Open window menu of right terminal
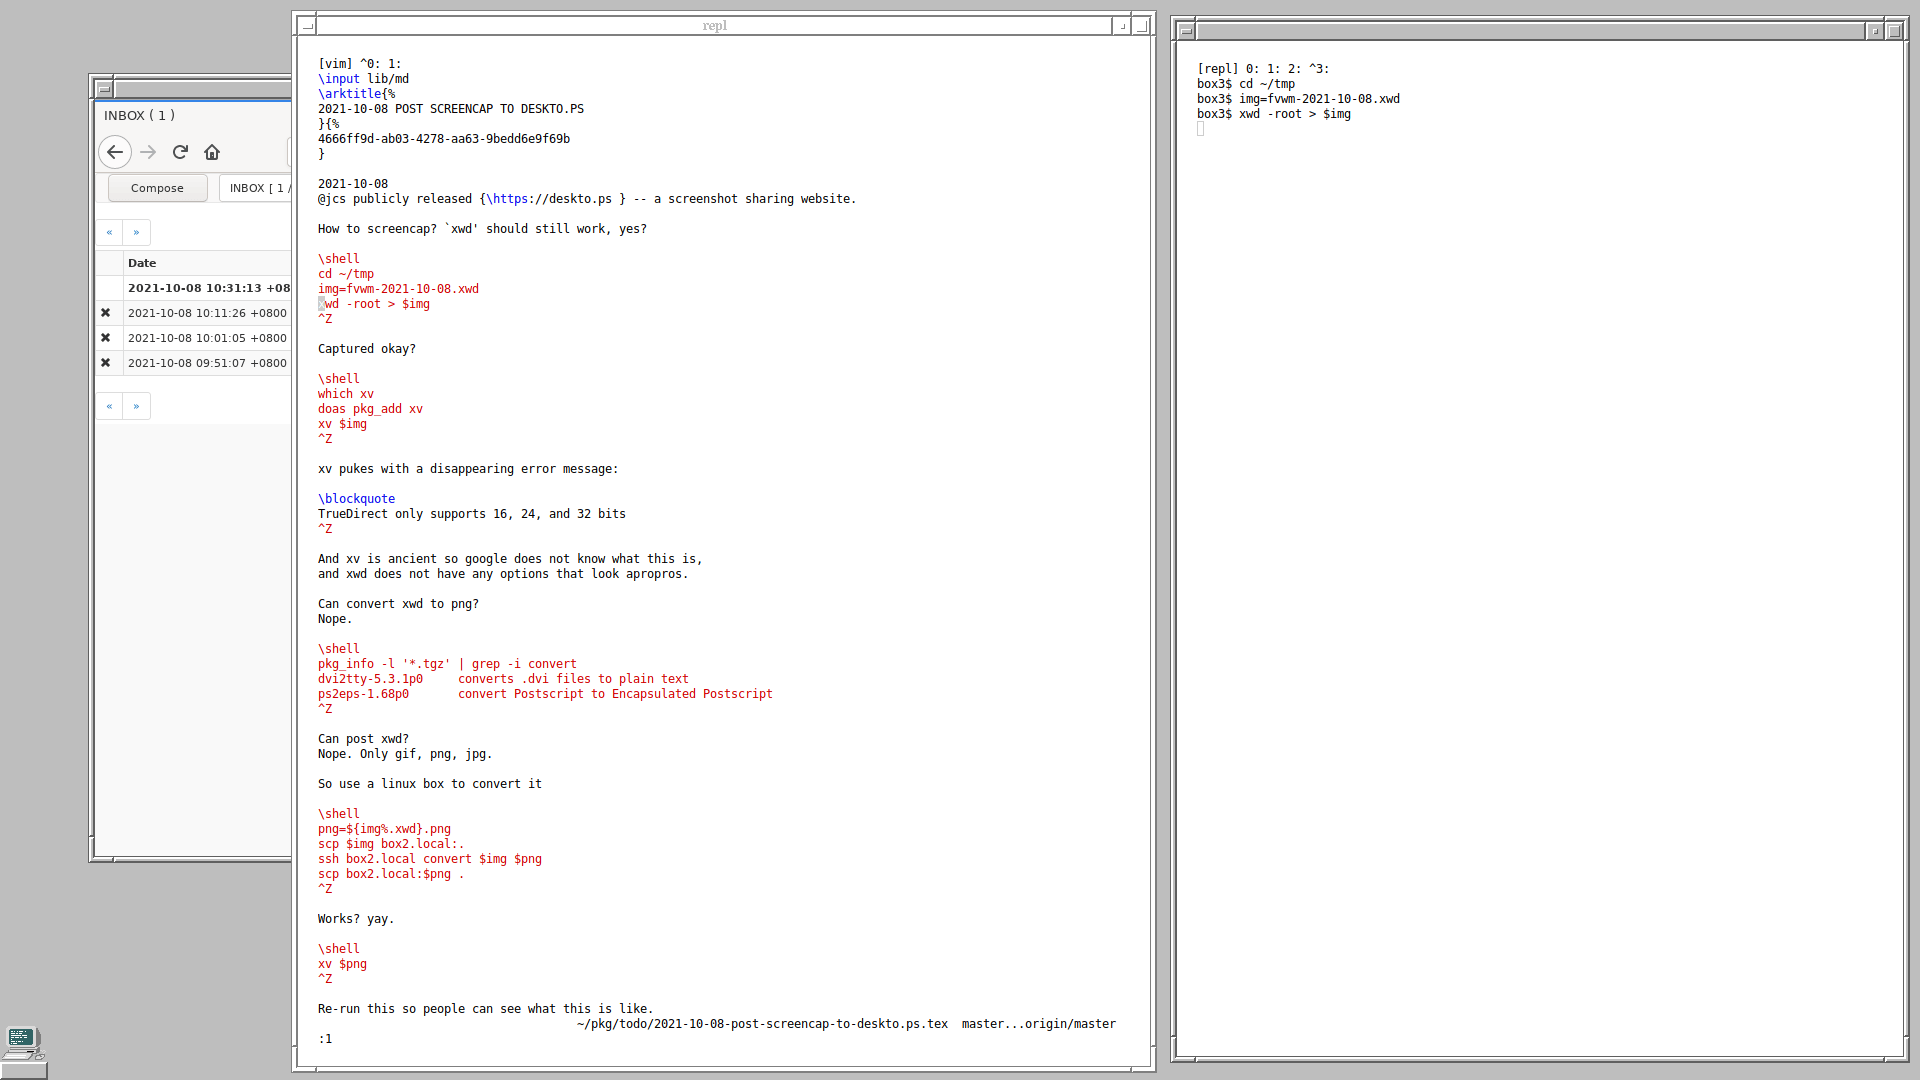The width and height of the screenshot is (1920, 1080). coord(1186,31)
